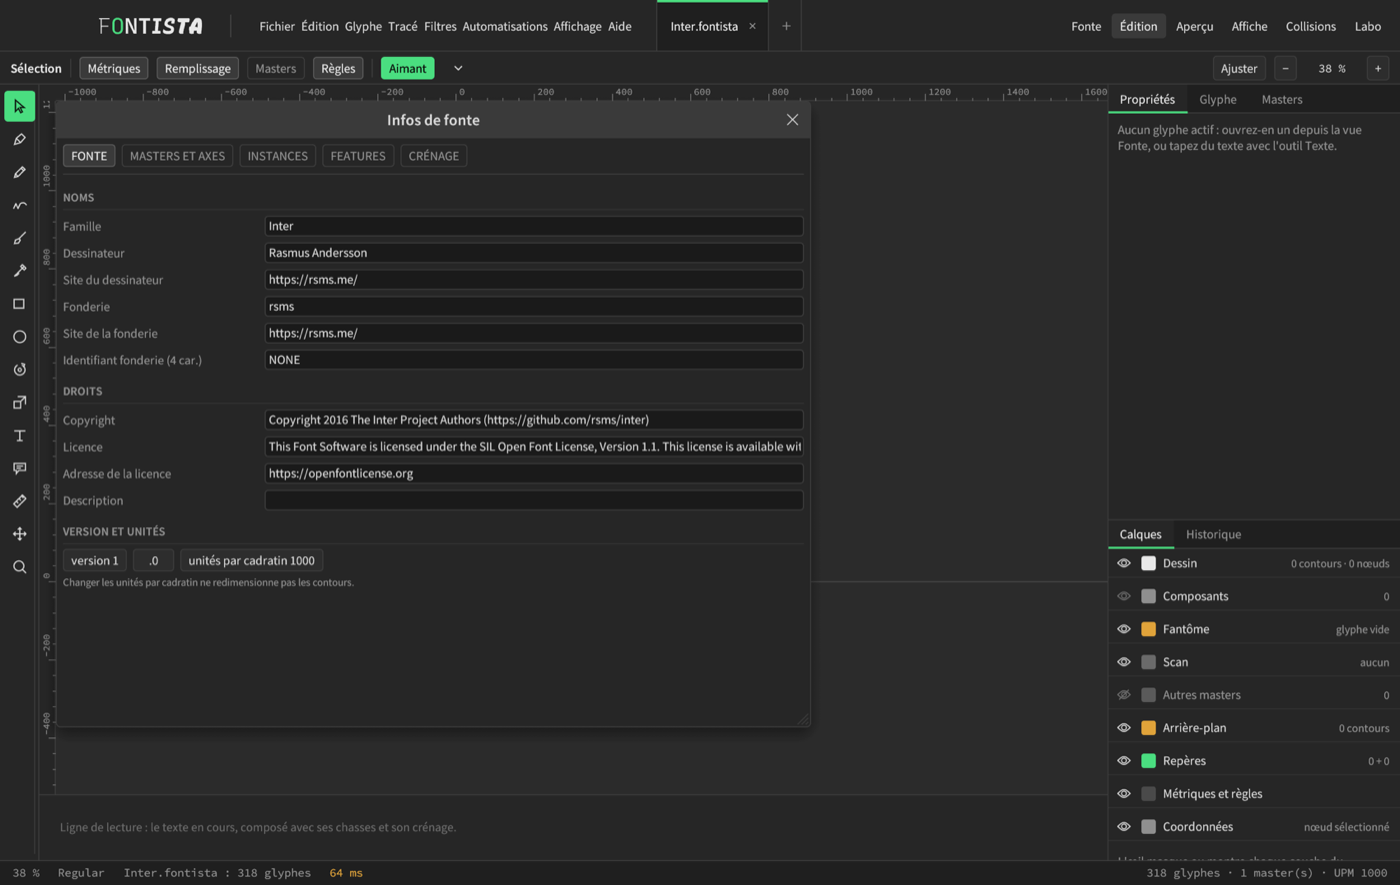Select the four-arrow Move tool
Screen dimensions: 1400x885
pyautogui.click(x=19, y=534)
